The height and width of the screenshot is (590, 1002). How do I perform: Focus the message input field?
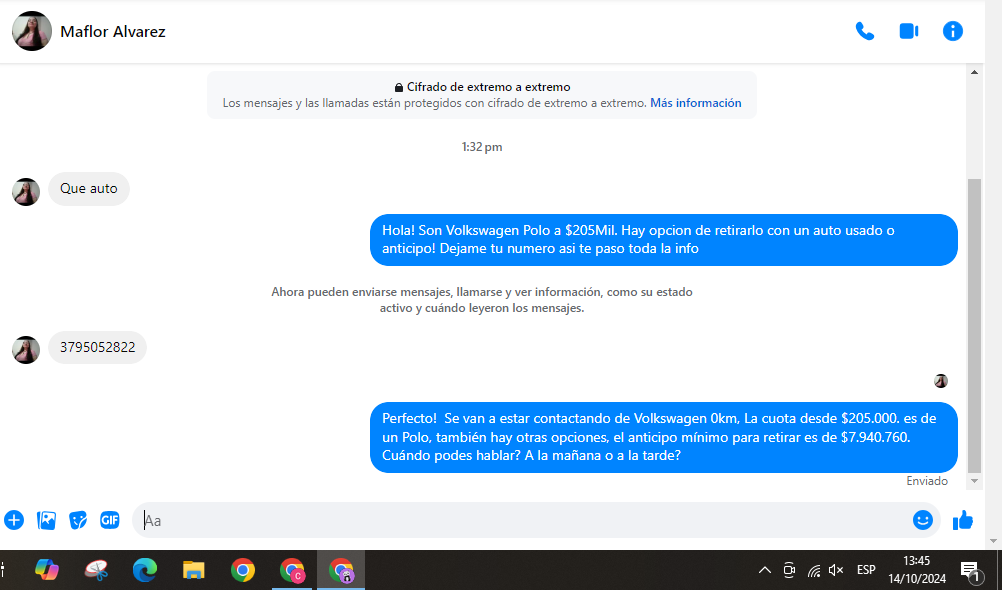click(x=520, y=520)
